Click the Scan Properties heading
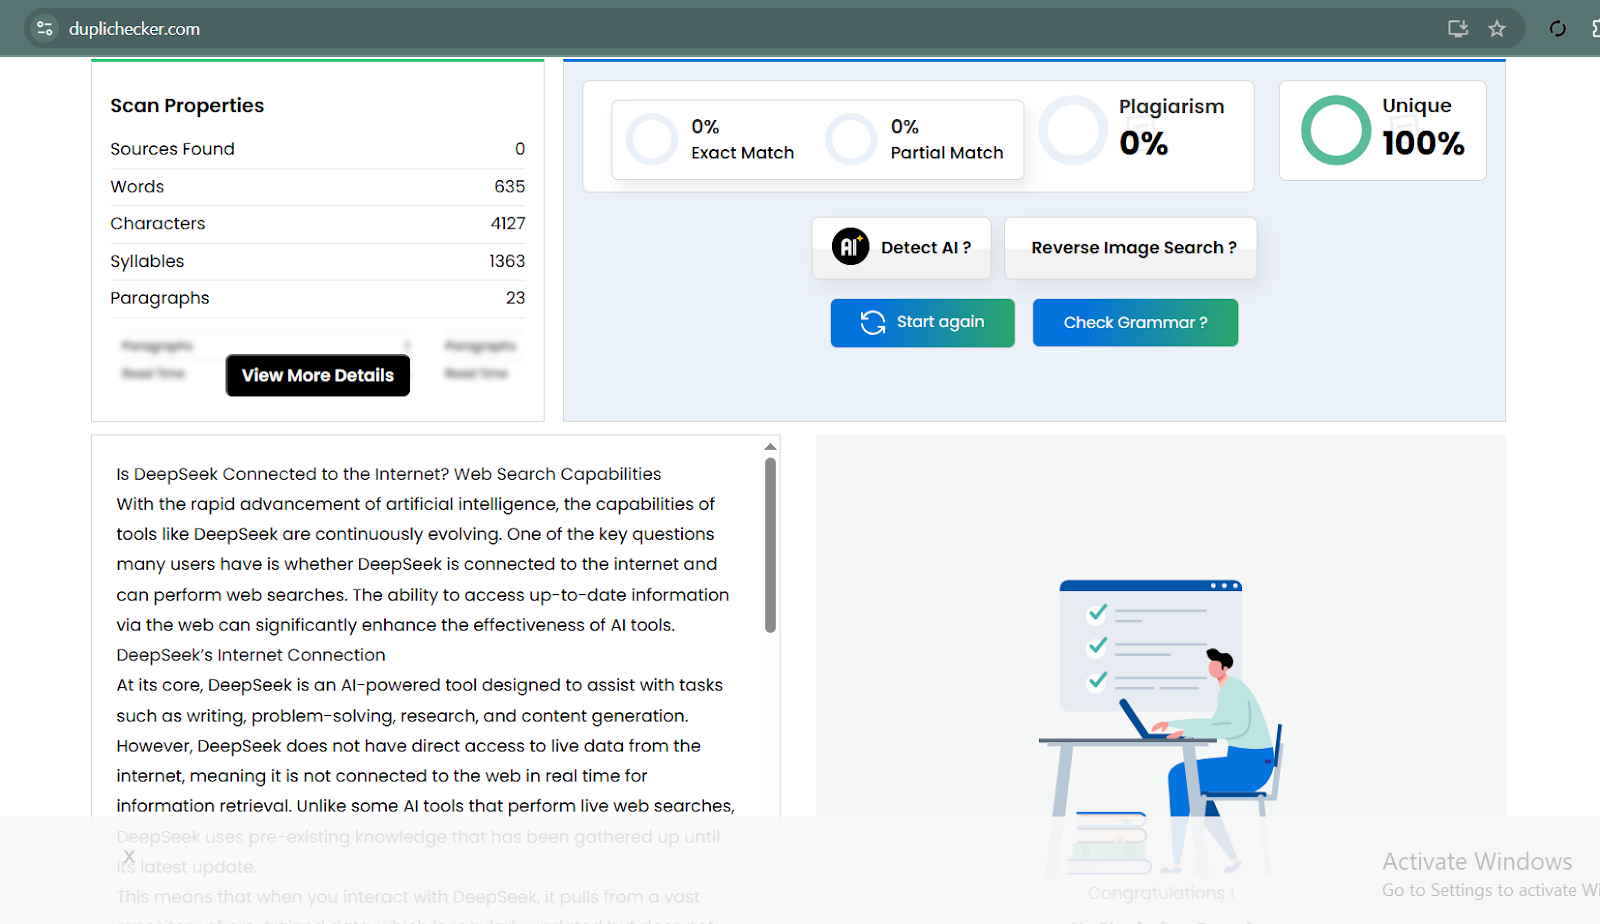The height and width of the screenshot is (924, 1600). 187,106
